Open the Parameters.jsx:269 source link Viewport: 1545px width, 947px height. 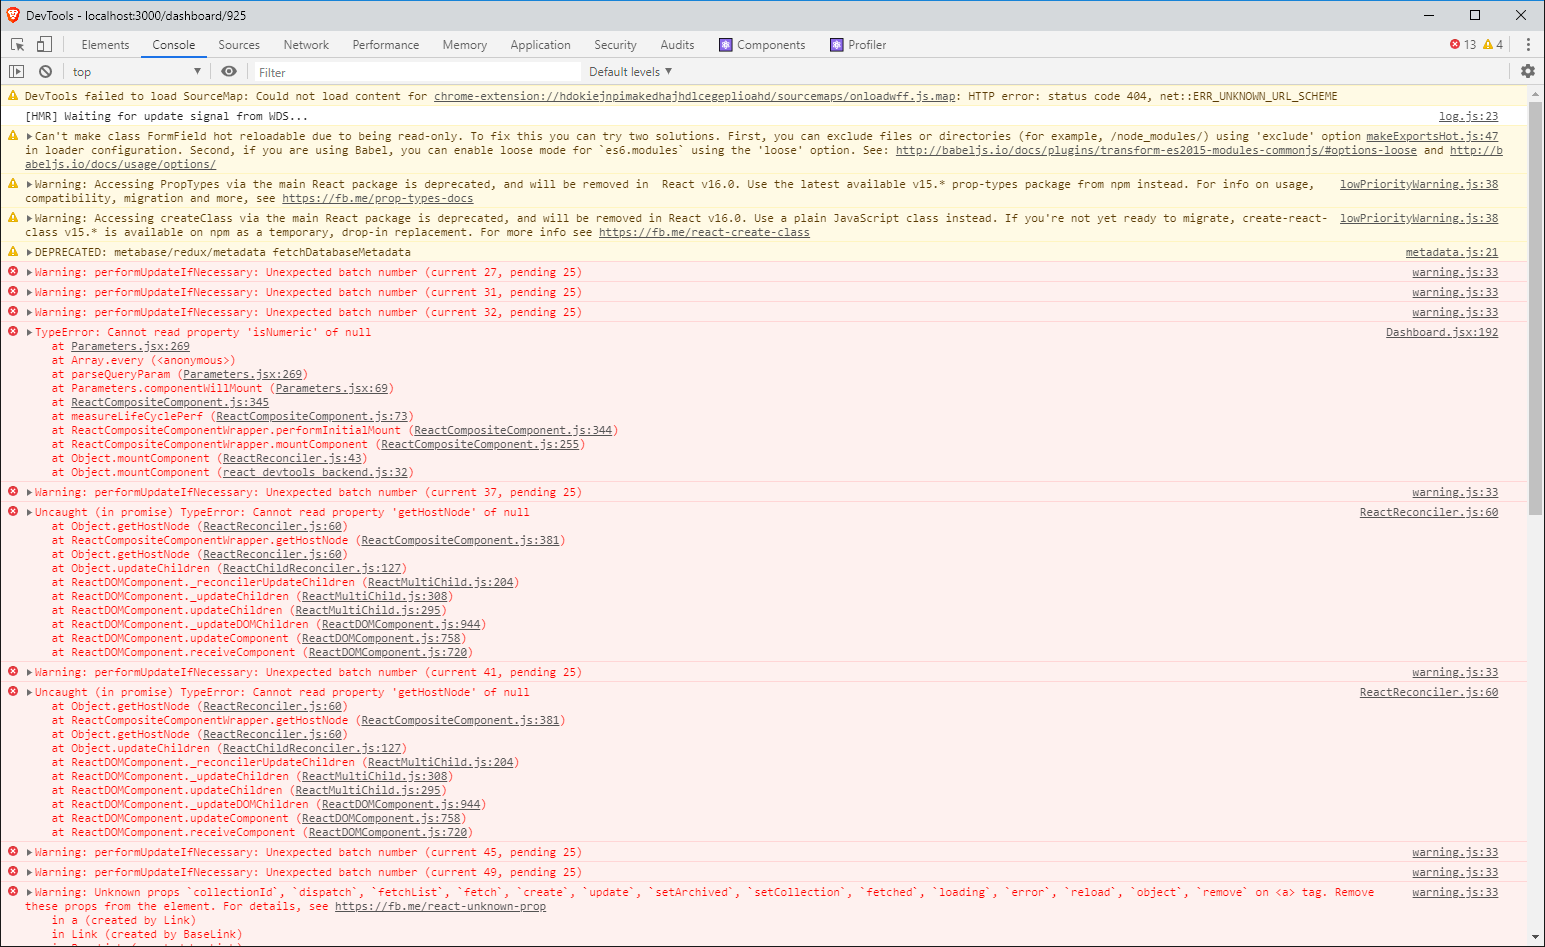[130, 346]
